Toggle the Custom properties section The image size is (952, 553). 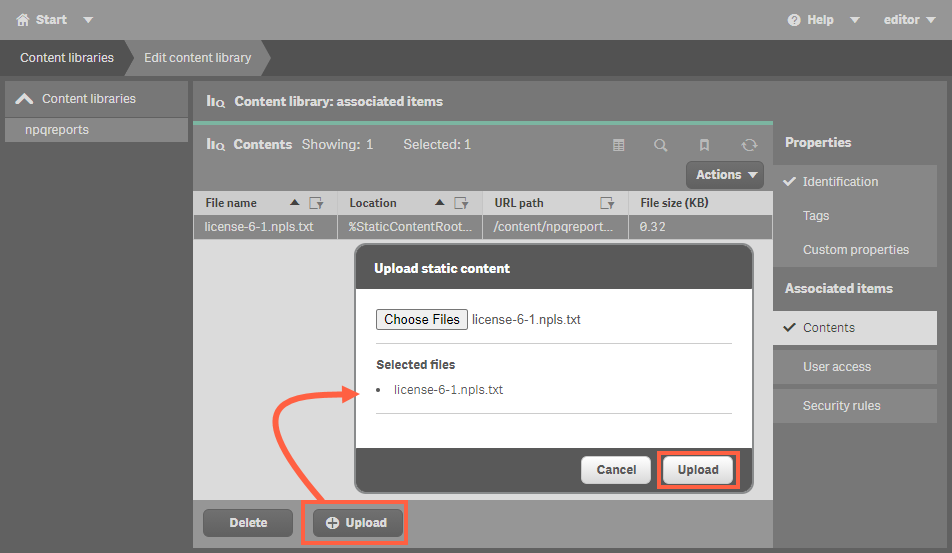[x=855, y=249]
